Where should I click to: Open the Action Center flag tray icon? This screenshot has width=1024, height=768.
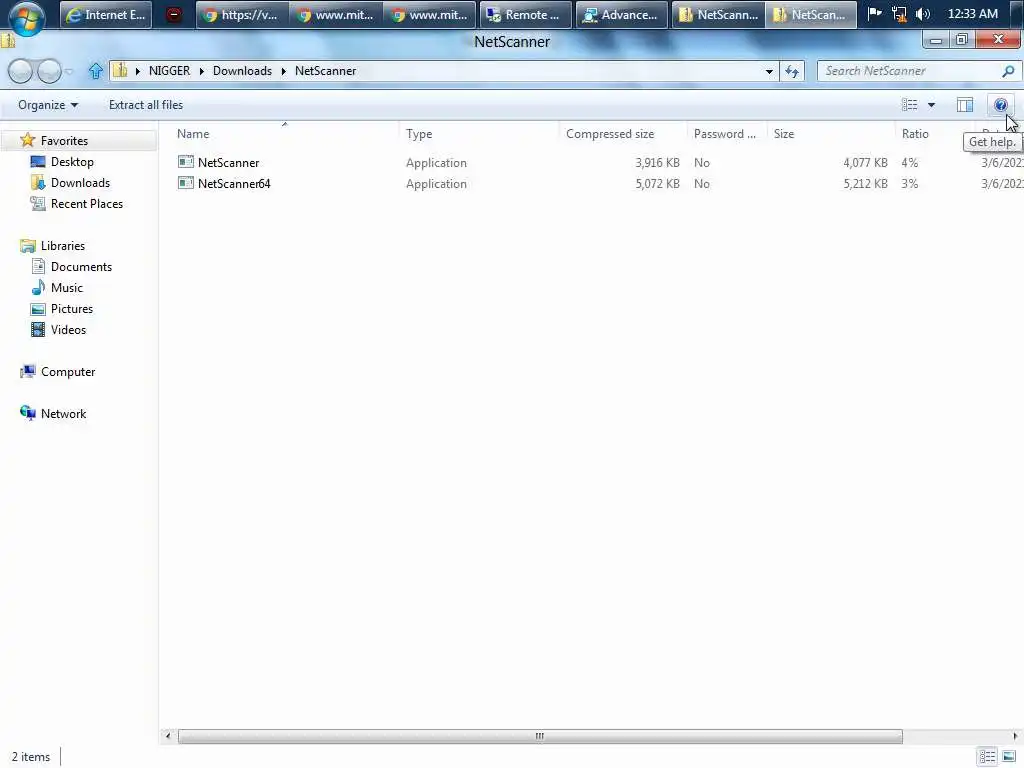coord(874,14)
